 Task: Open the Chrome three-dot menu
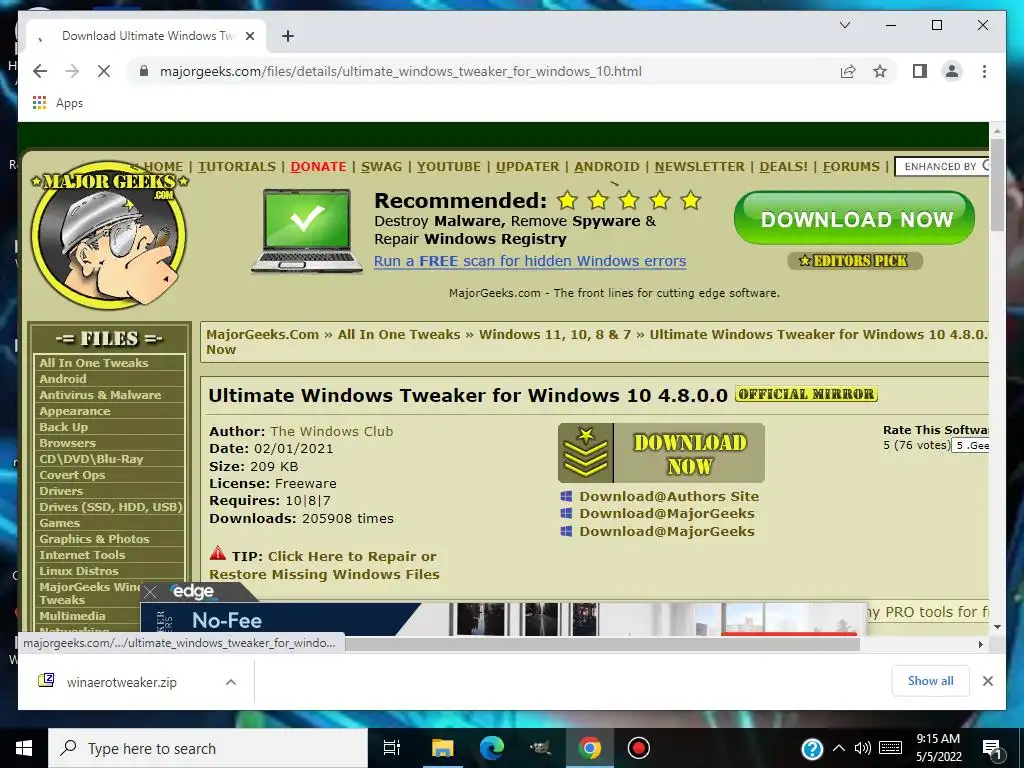point(984,71)
